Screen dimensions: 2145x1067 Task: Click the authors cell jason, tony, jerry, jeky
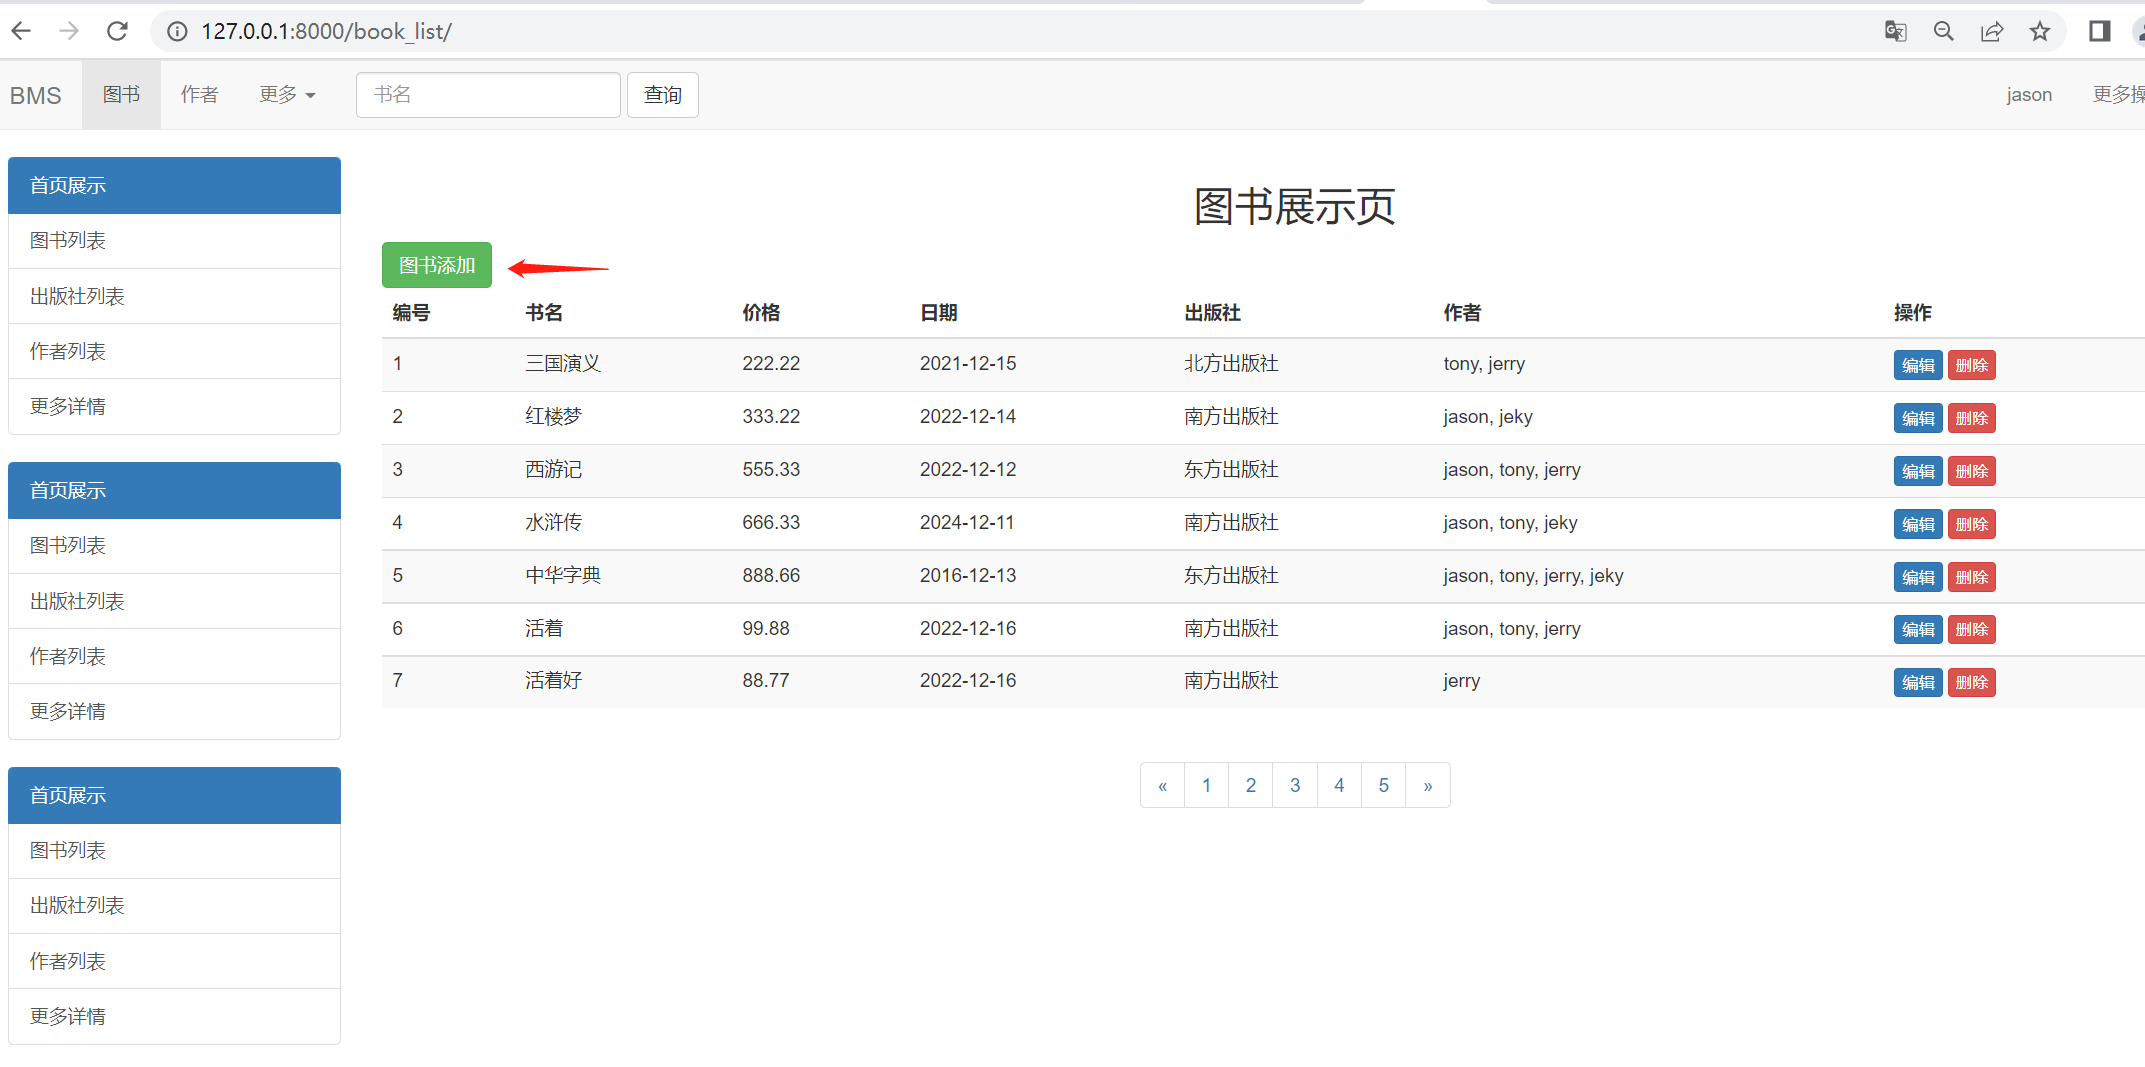point(1533,576)
